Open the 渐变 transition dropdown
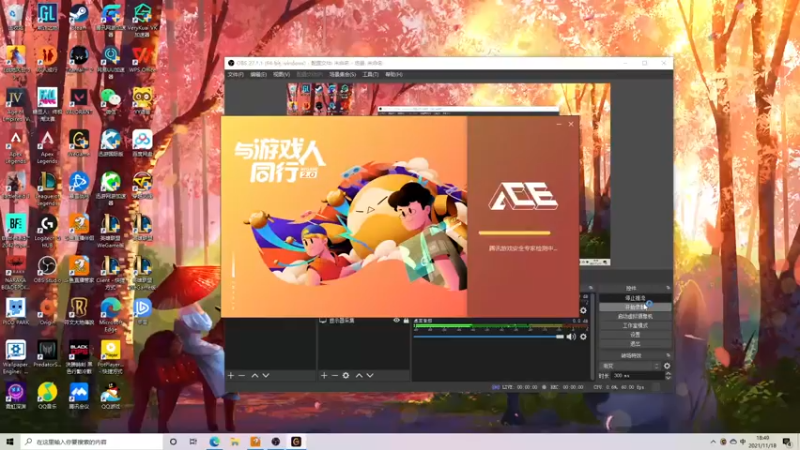800x450 pixels. click(631, 366)
